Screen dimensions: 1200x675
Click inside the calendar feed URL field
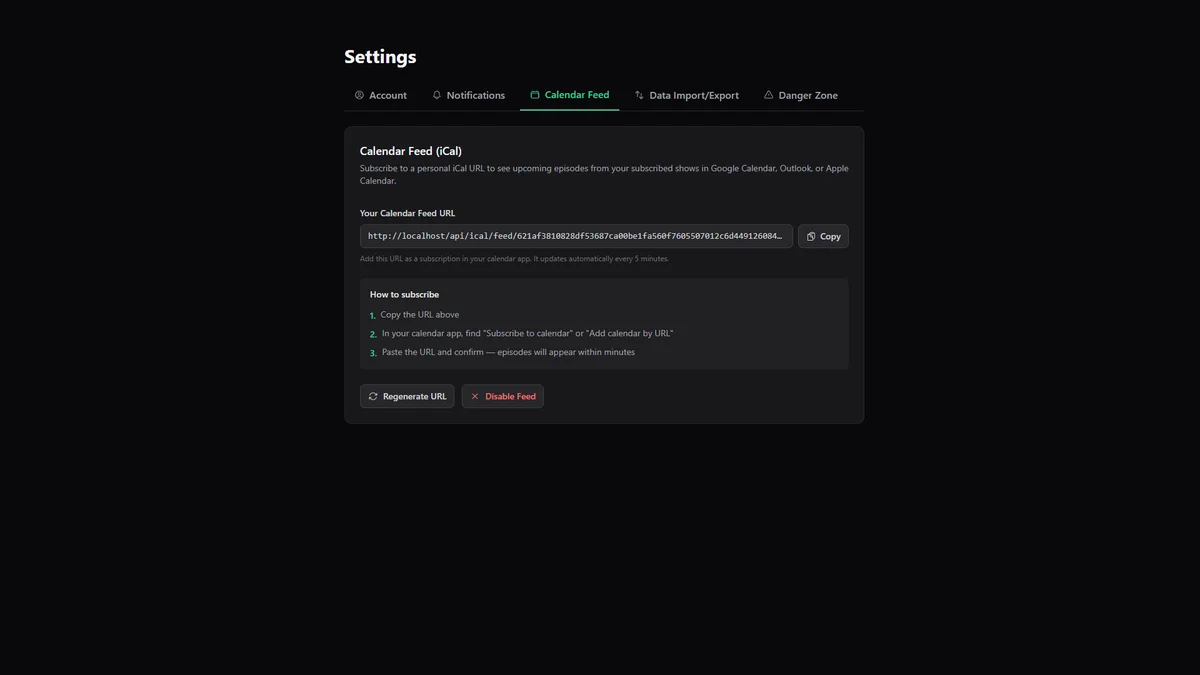tap(575, 237)
